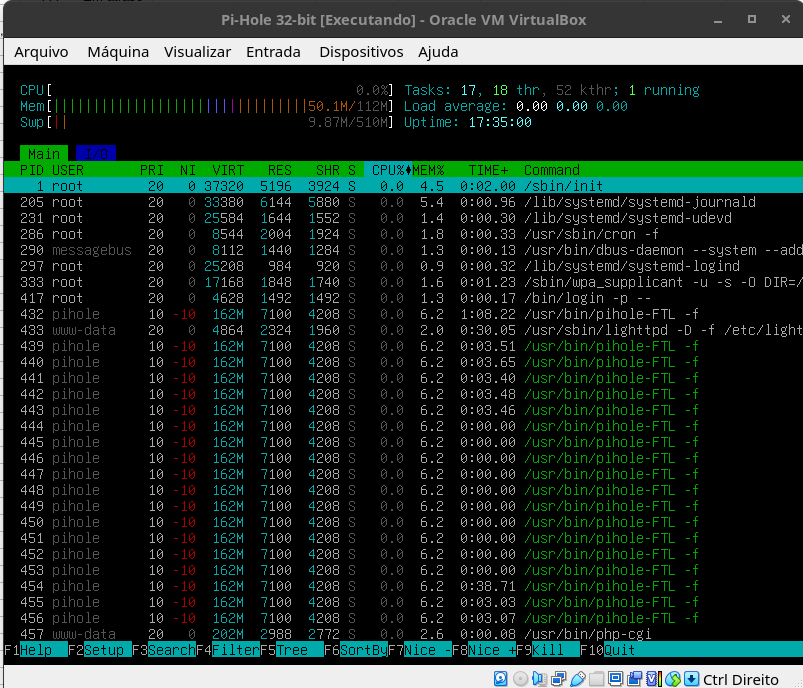Open the Dispositivos menu

point(361,52)
